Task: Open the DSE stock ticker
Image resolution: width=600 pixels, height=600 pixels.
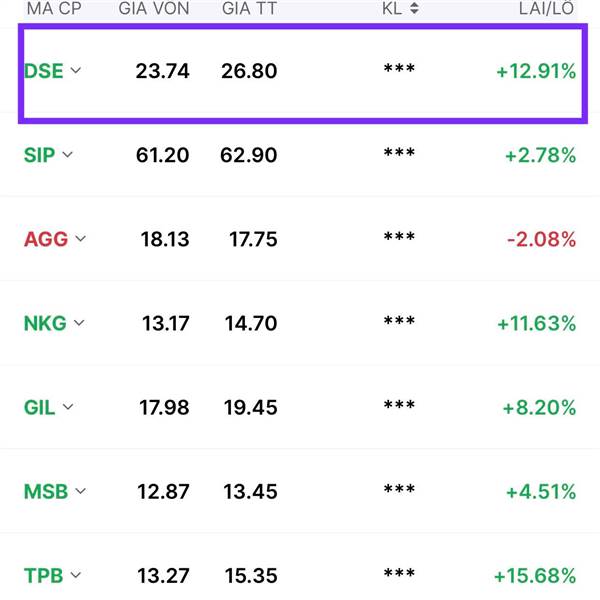Action: tap(44, 71)
